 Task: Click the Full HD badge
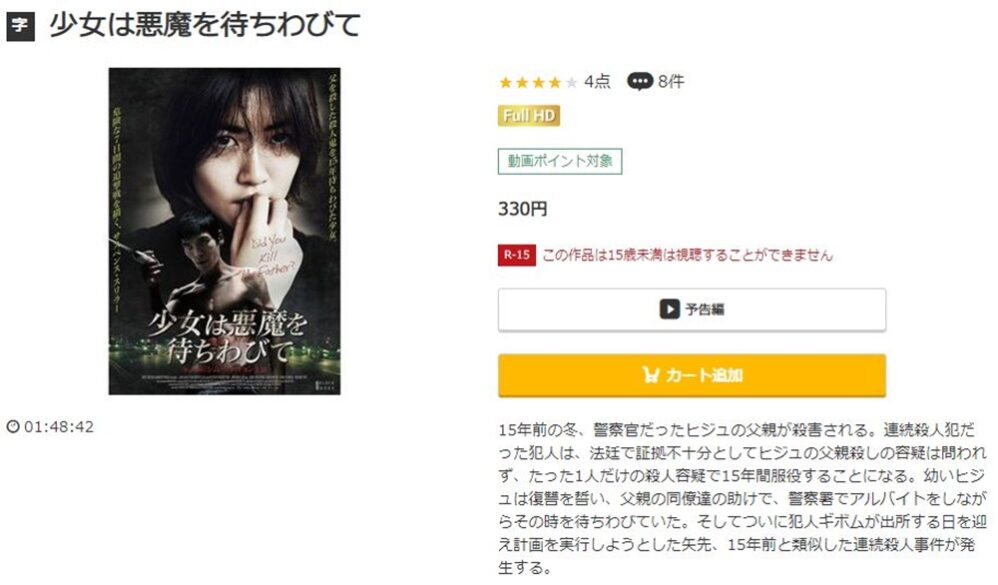coord(529,116)
